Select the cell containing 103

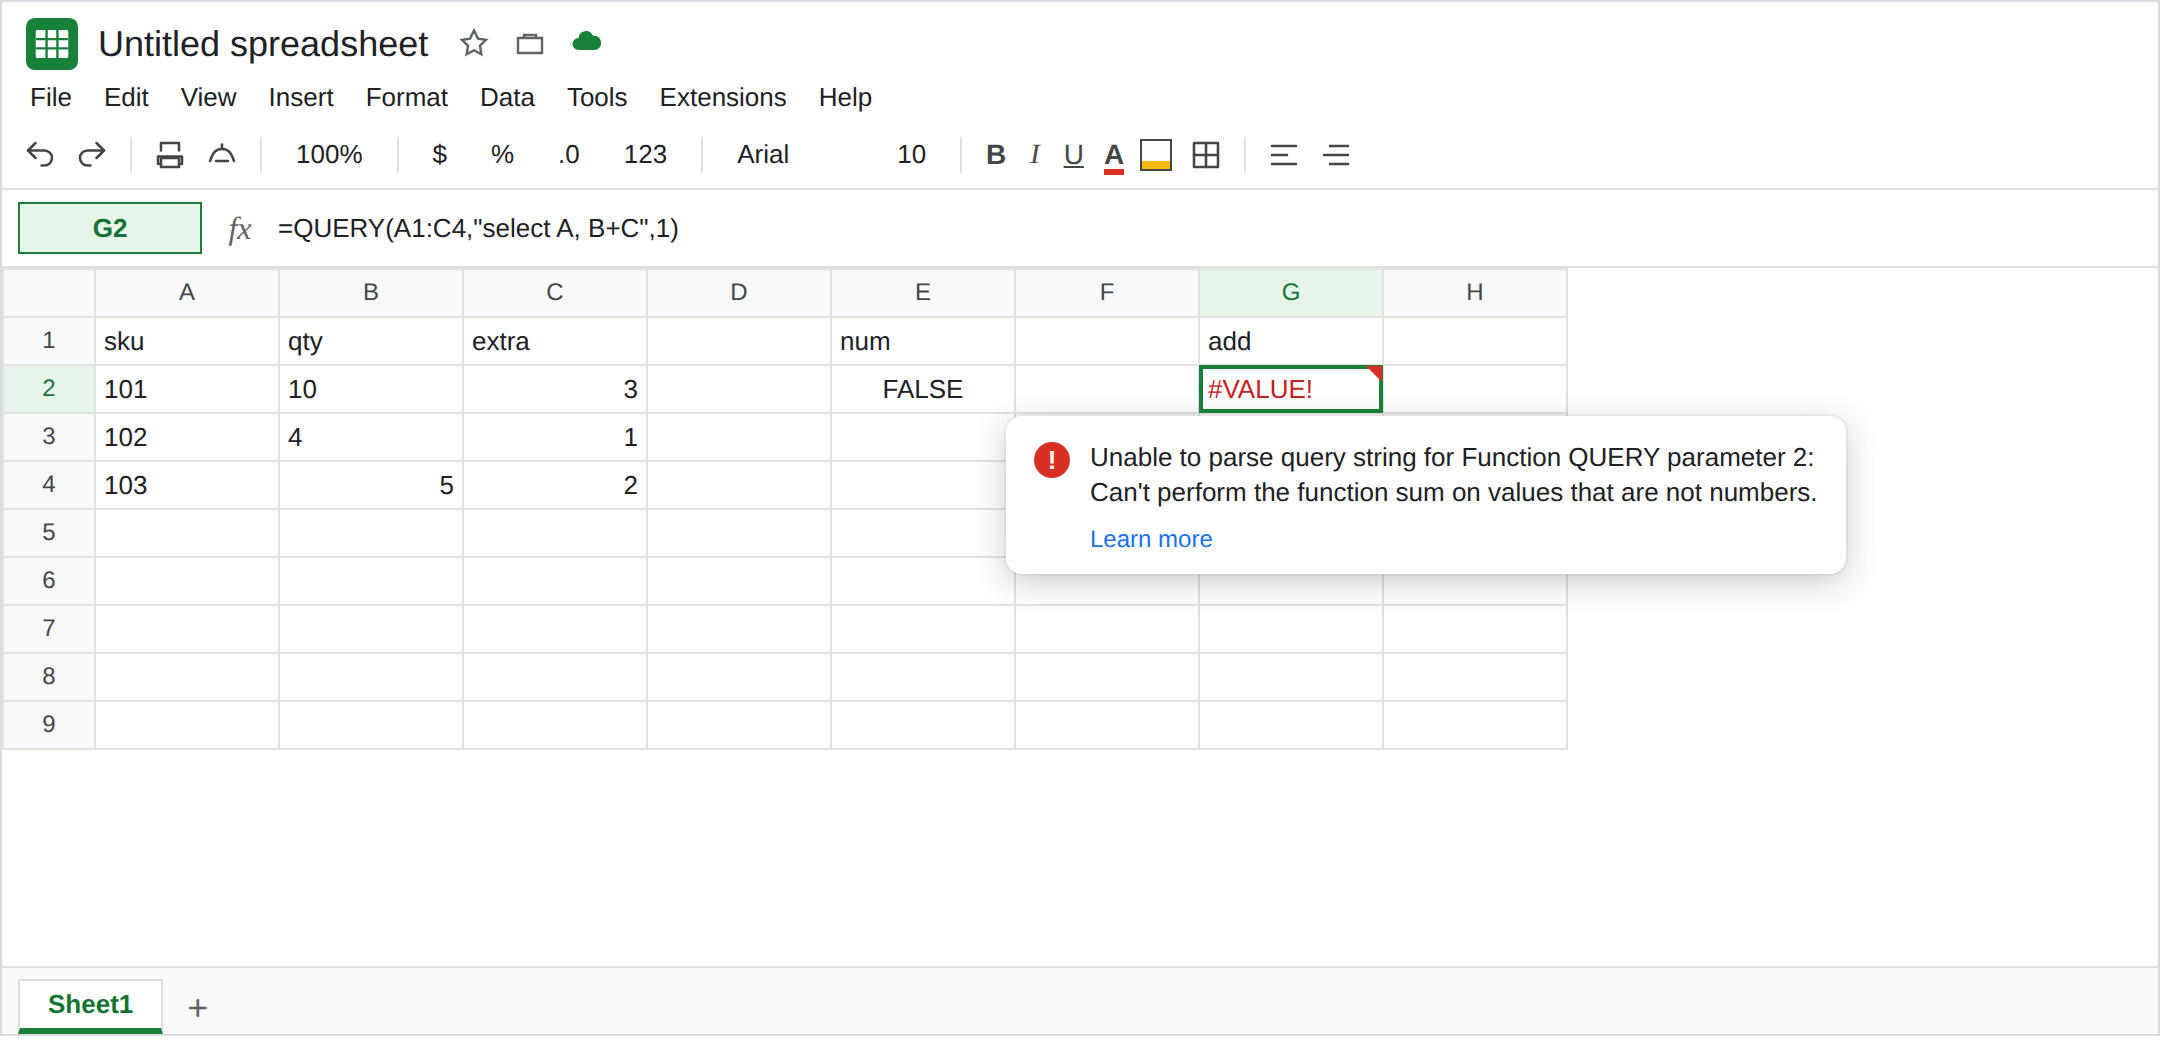(187, 485)
